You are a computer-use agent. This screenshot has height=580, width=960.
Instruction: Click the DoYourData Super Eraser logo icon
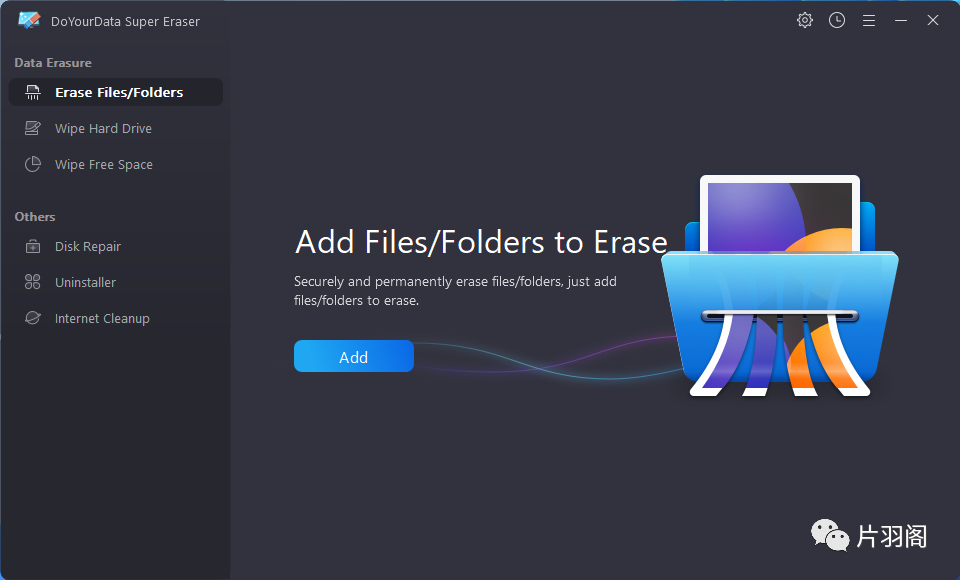pyautogui.click(x=29, y=20)
